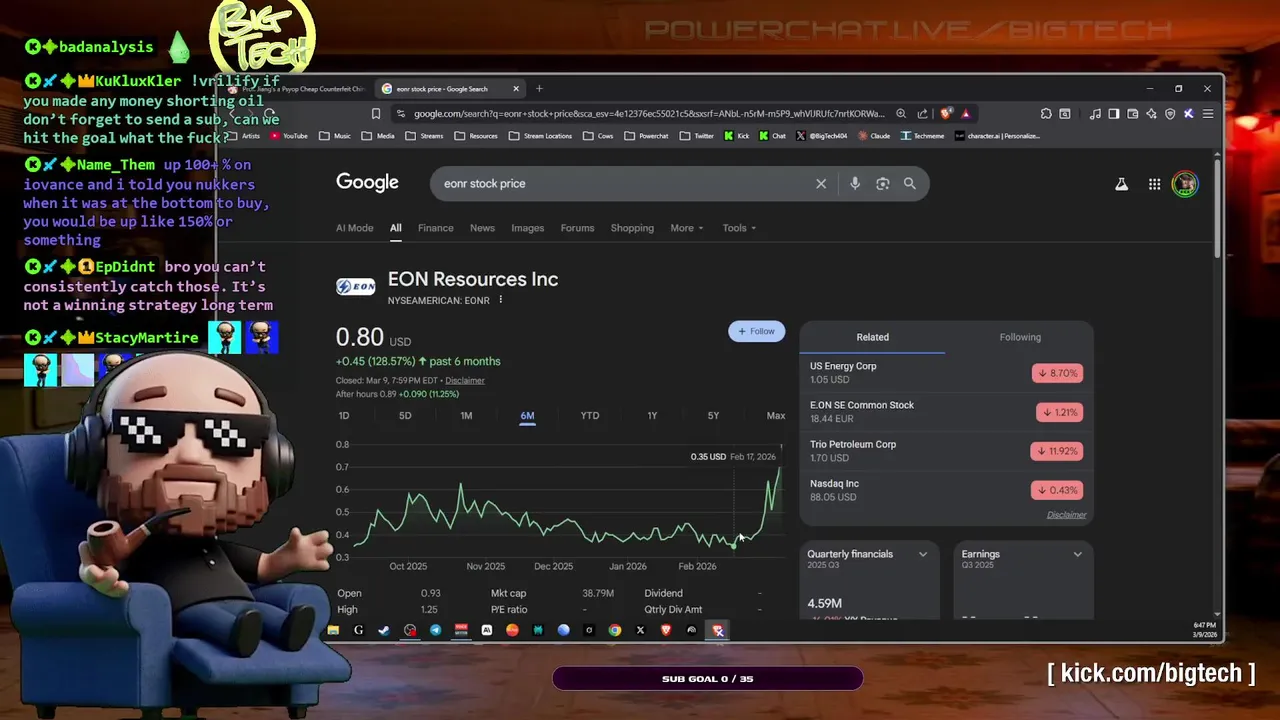Open the Stream Locations bookmark folder

[x=539, y=136]
